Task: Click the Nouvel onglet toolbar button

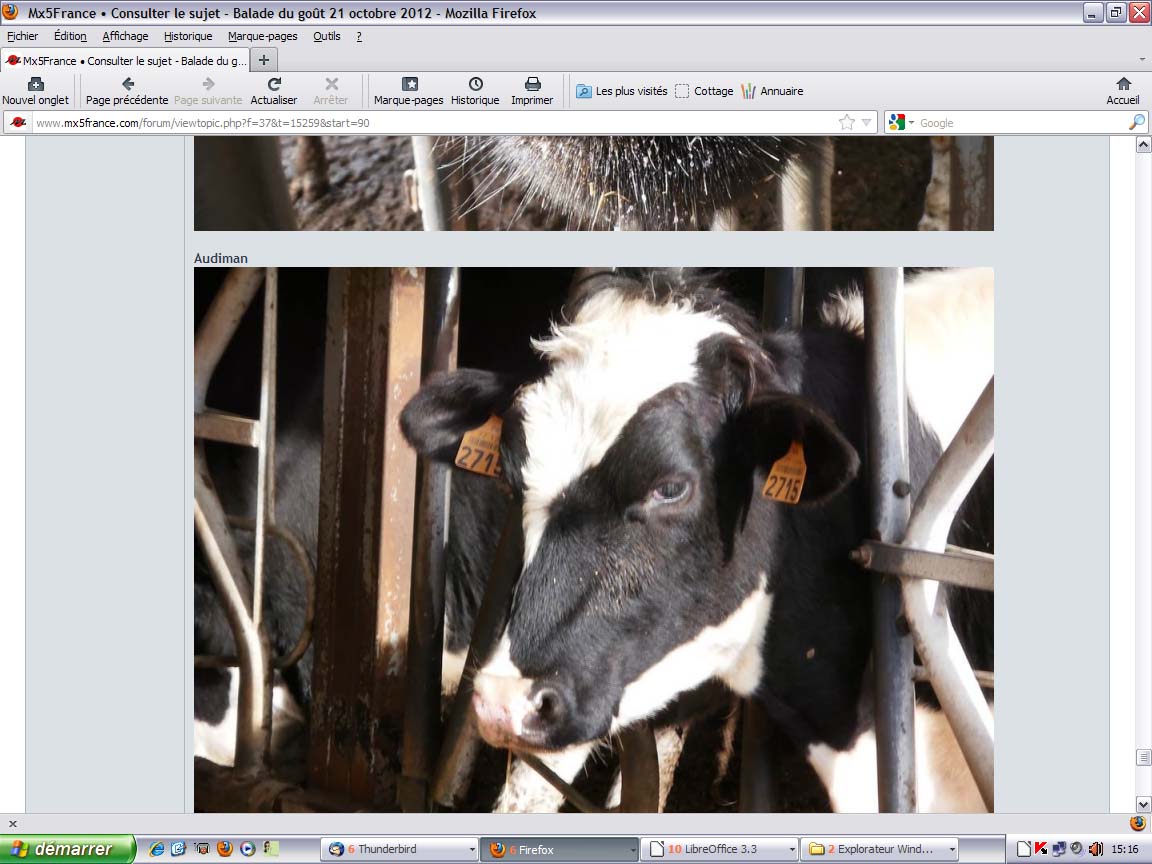Action: [35, 92]
